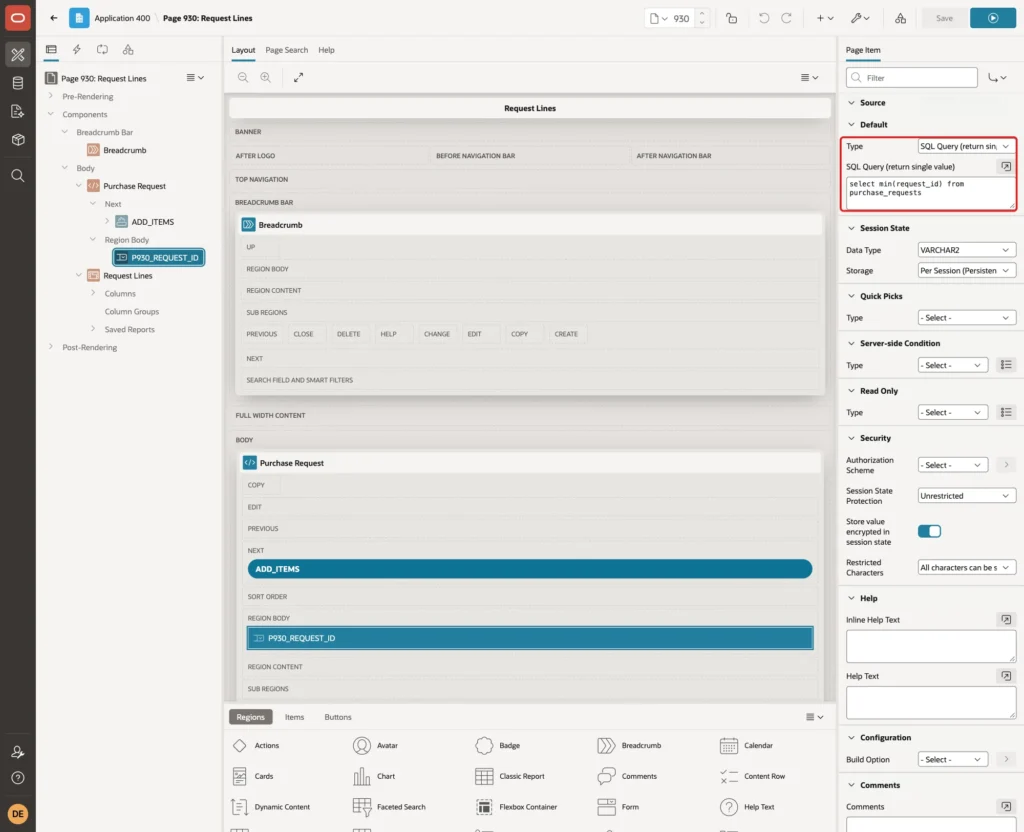Open the Storage dropdown

pos(966,270)
